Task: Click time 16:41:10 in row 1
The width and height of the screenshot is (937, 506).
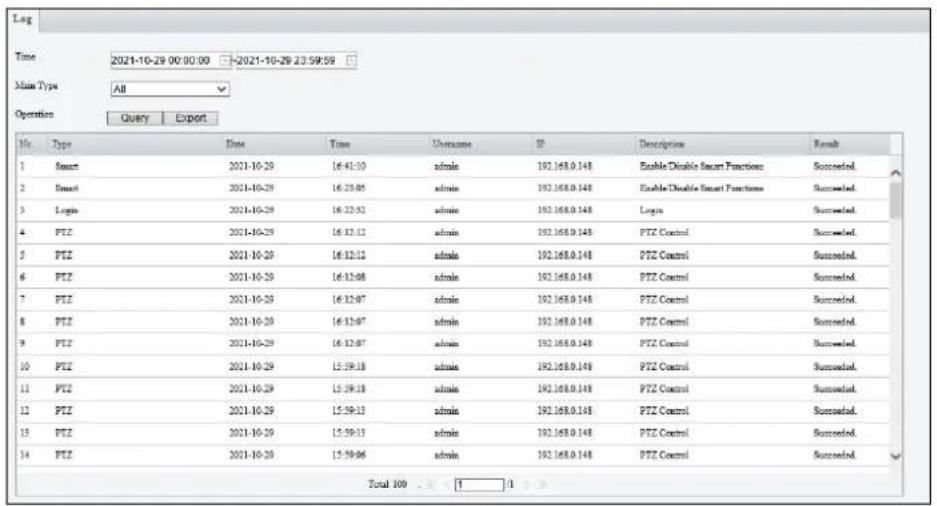Action: [x=349, y=166]
